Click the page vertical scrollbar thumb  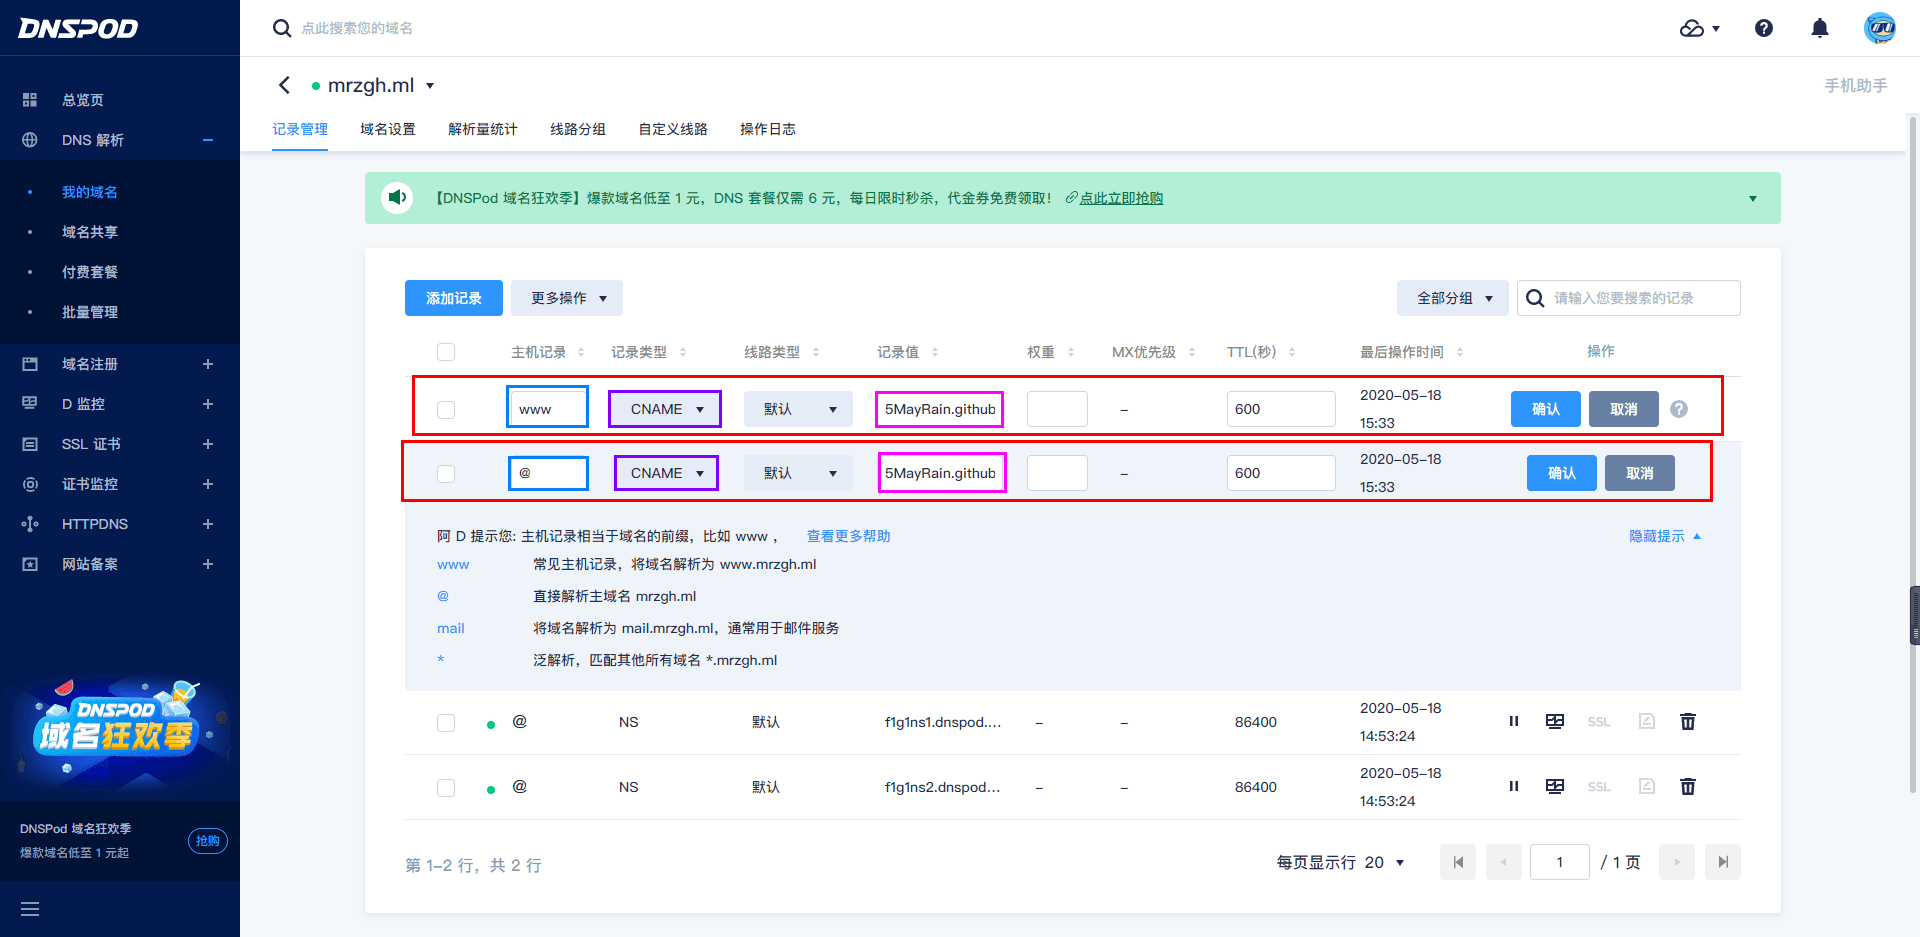coord(1914,615)
